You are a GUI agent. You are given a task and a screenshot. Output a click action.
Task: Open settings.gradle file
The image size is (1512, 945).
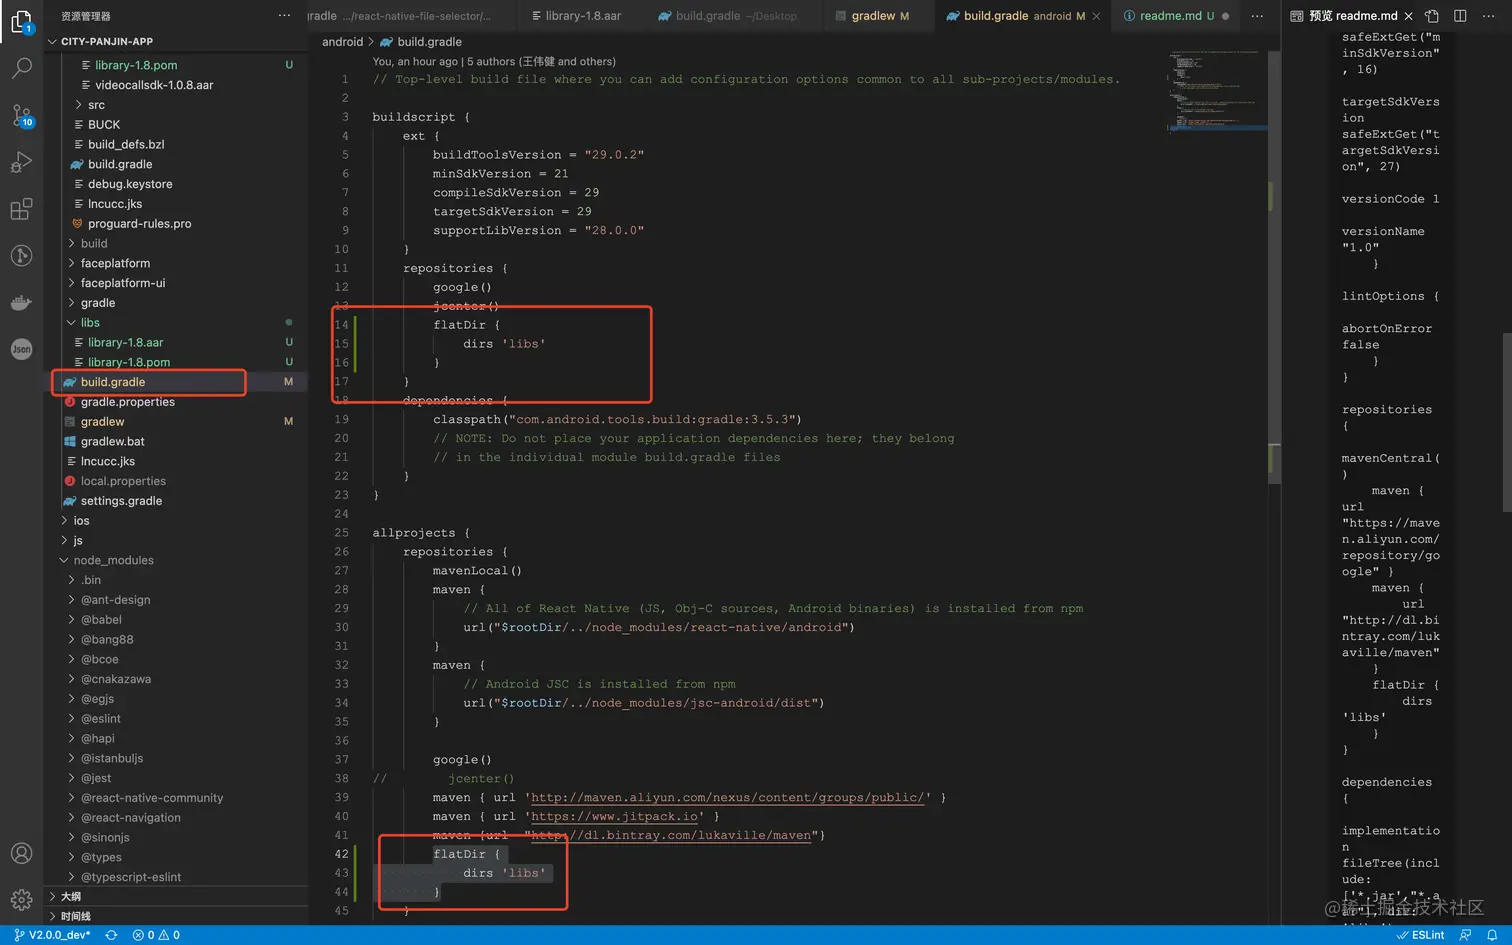[x=121, y=501]
